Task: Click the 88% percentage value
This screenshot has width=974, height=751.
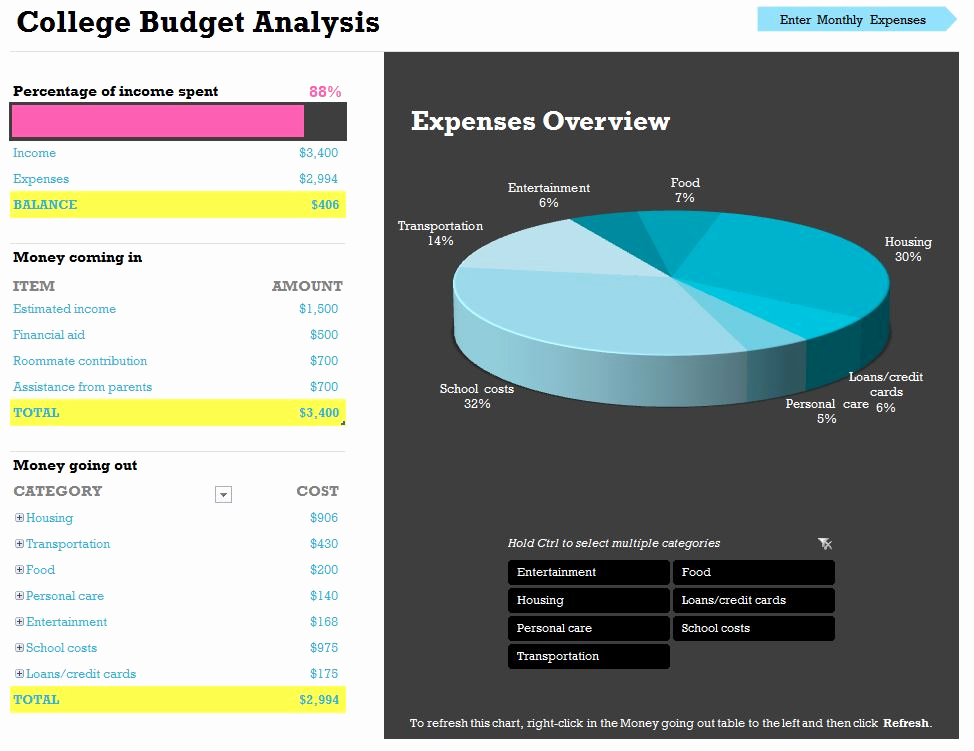Action: click(325, 92)
